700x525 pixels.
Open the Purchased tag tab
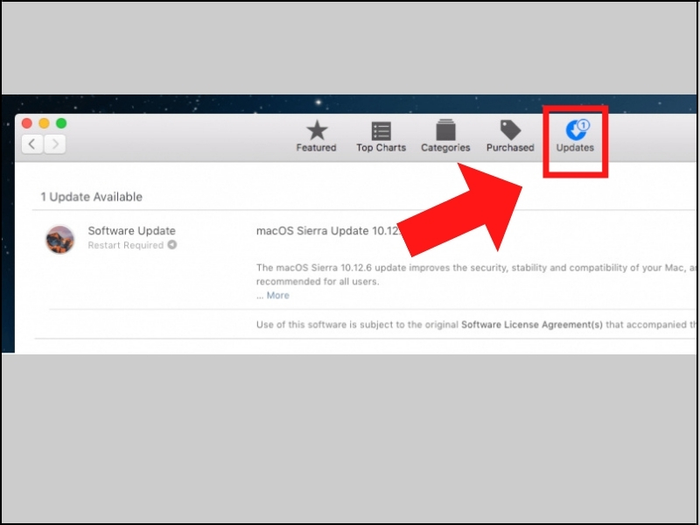point(510,136)
